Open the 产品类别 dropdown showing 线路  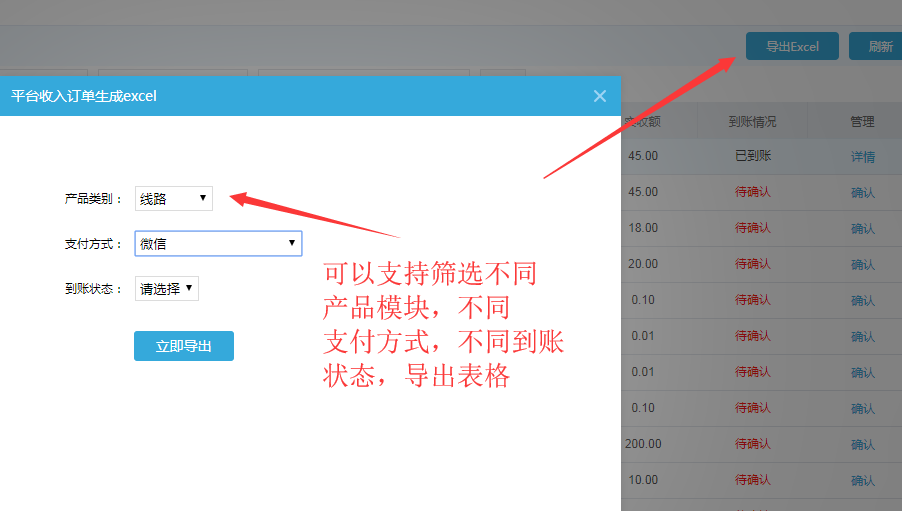tap(174, 199)
